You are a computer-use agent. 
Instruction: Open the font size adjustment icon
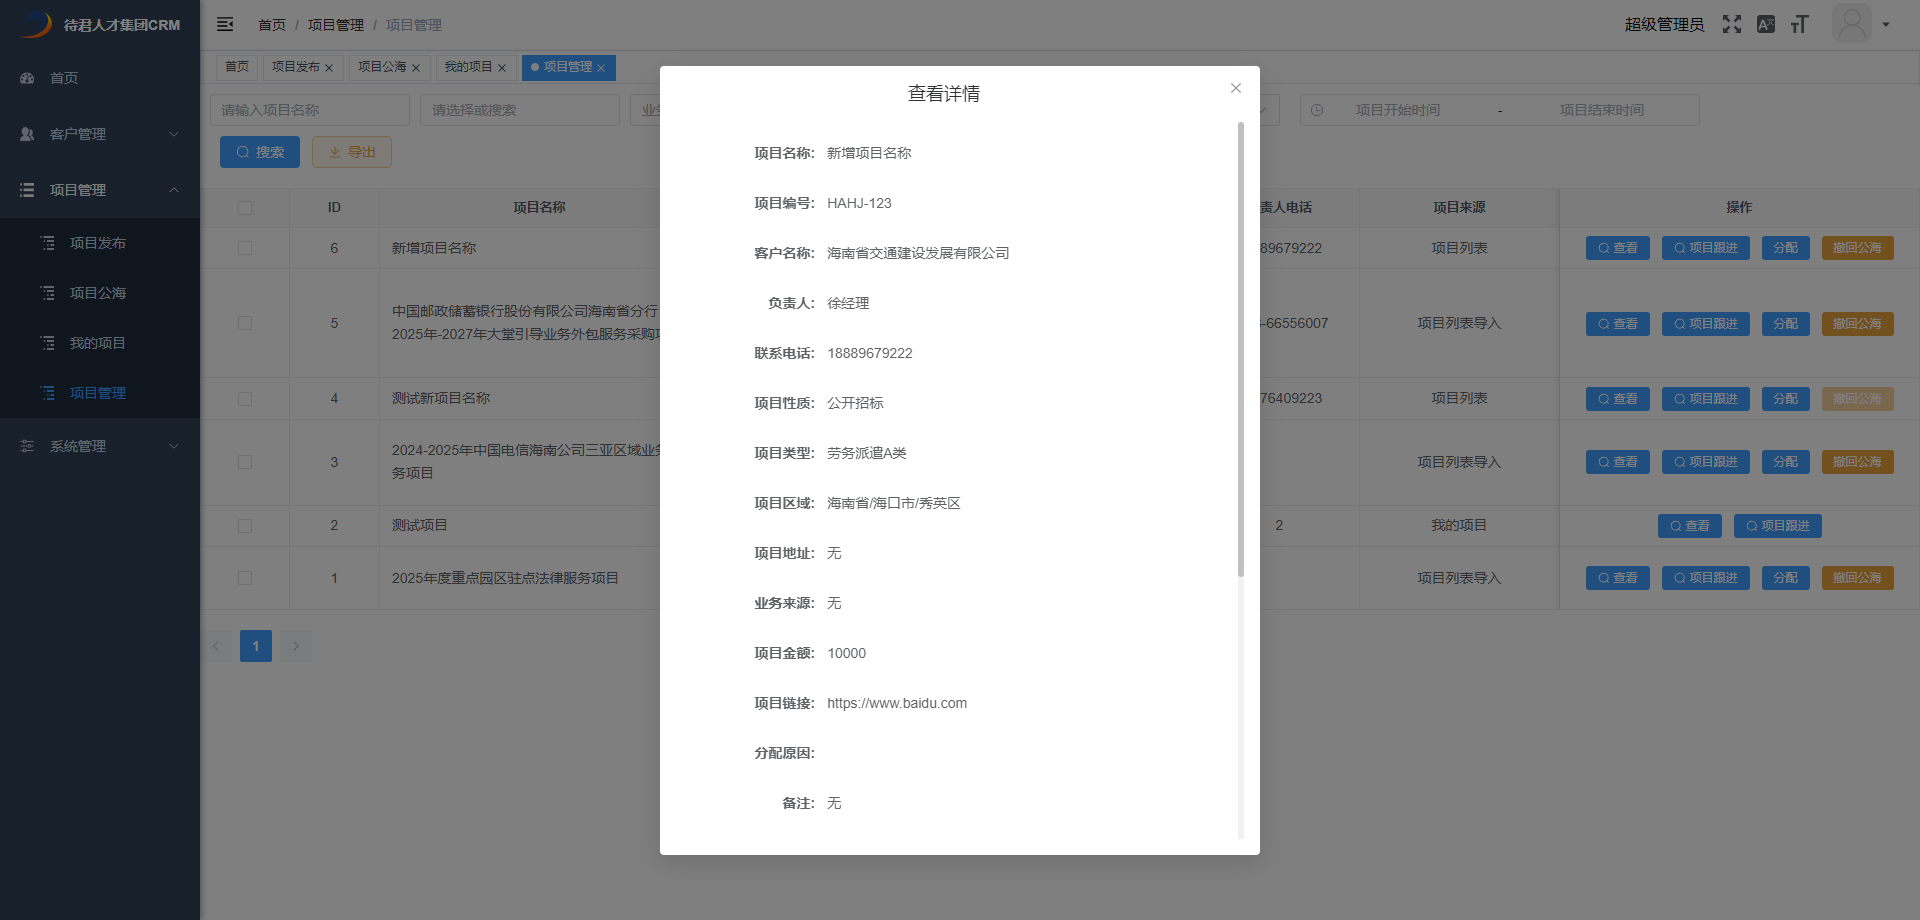[x=1800, y=24]
